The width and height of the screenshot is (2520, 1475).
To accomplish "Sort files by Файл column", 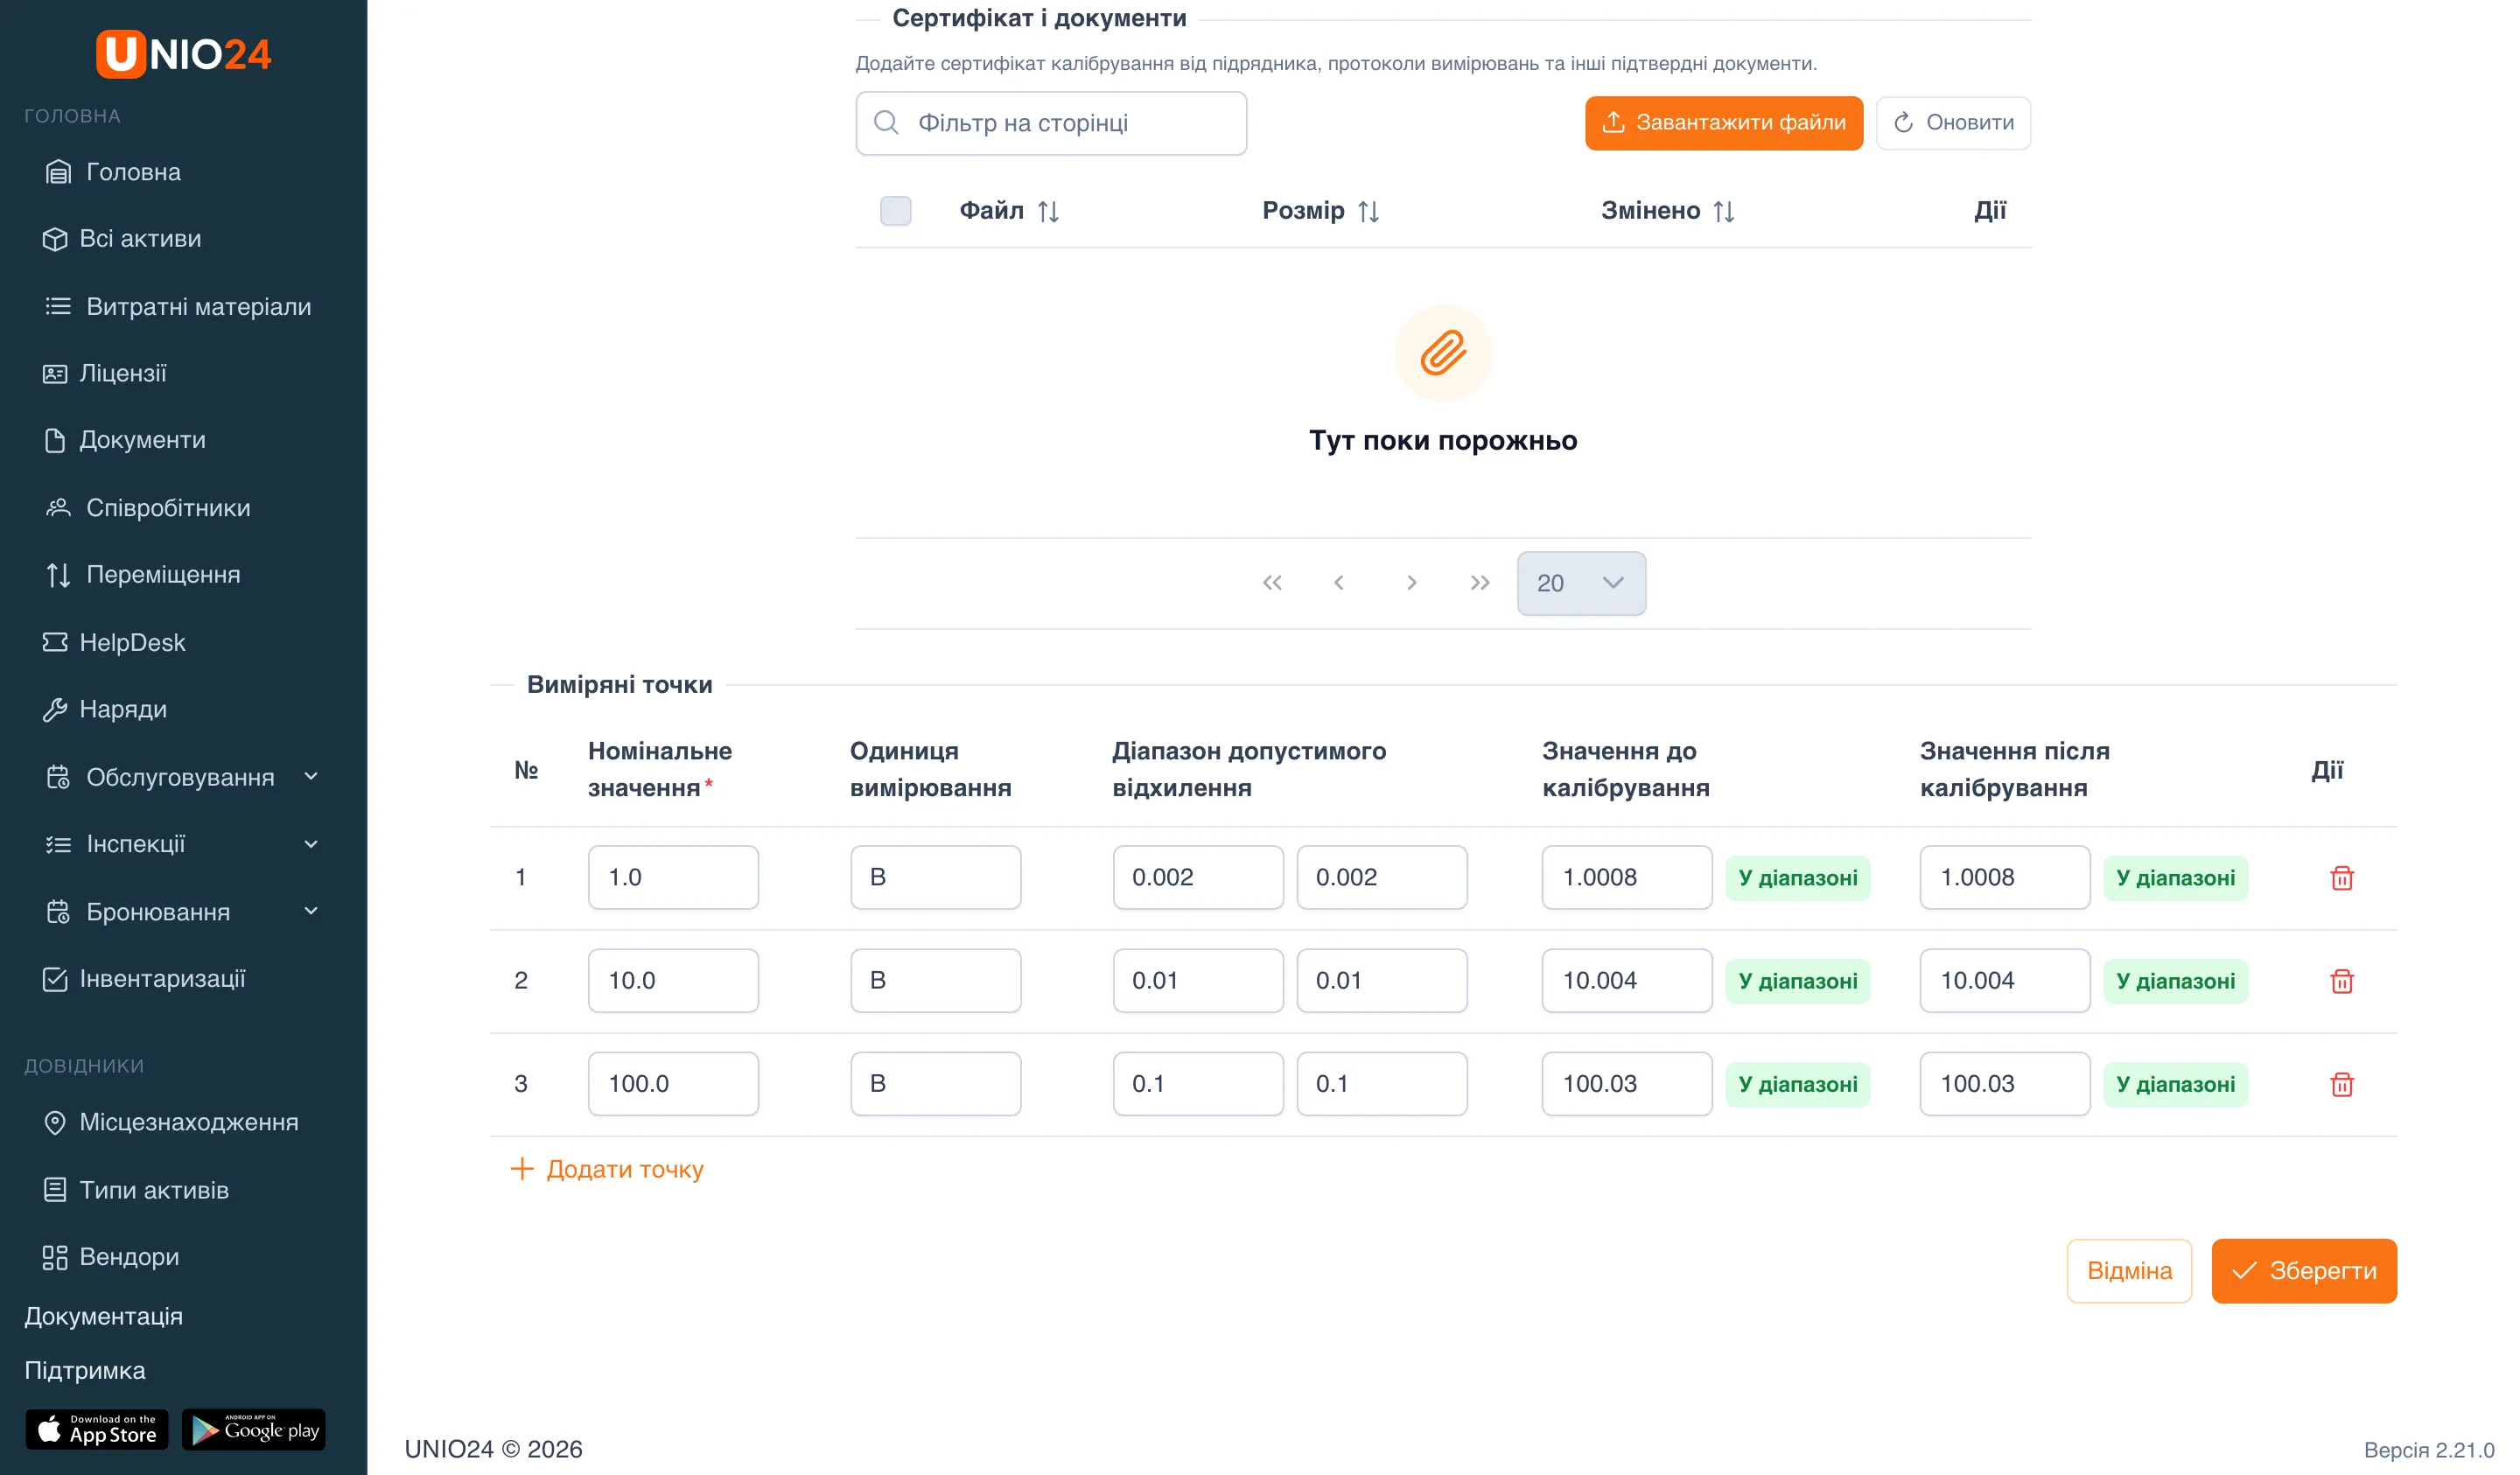I will [x=1009, y=211].
